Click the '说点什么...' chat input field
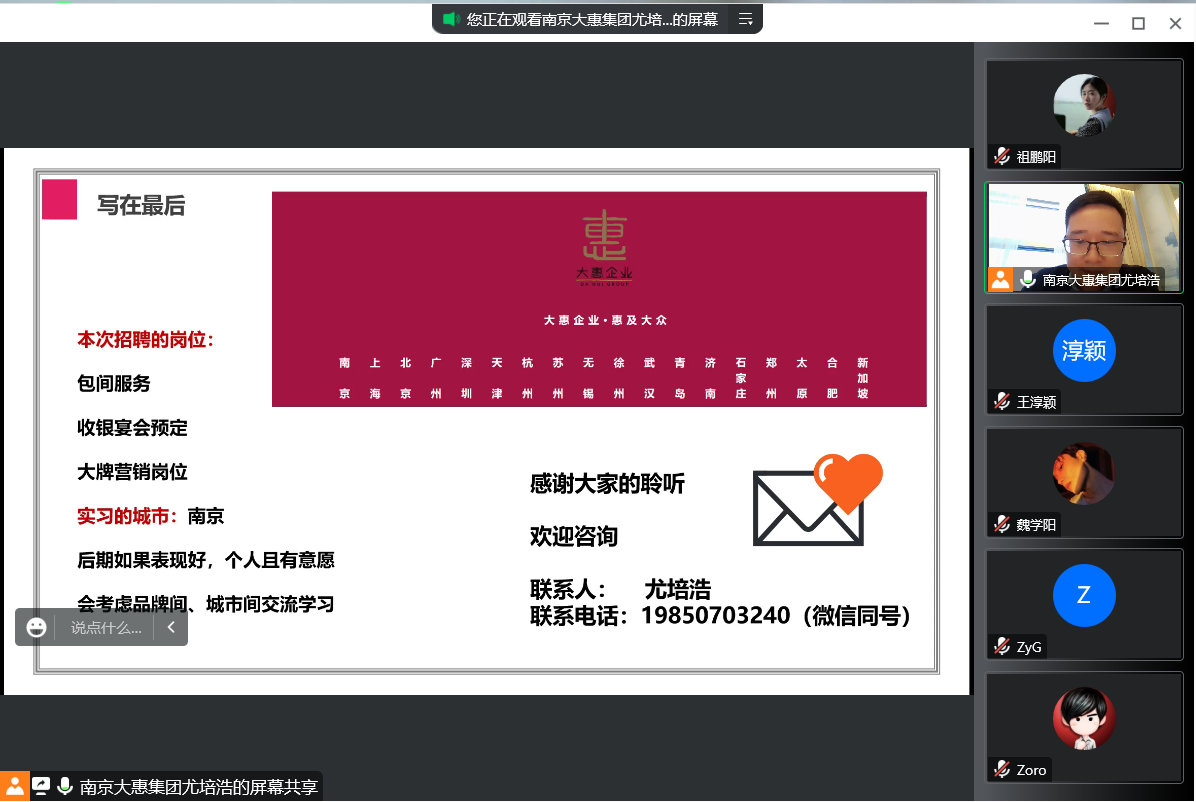Image resolution: width=1196 pixels, height=802 pixels. pos(105,628)
